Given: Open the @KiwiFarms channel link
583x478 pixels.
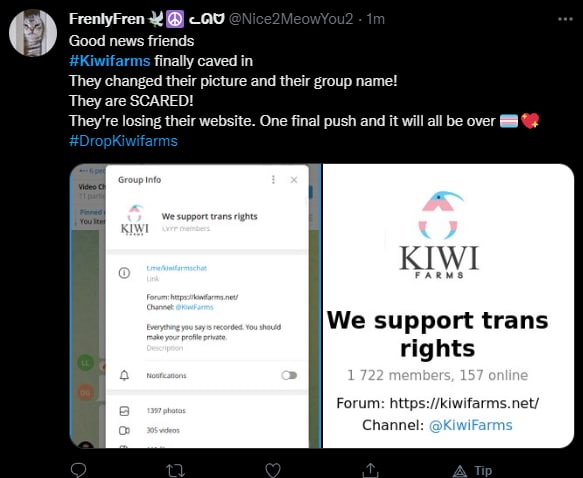Looking at the screenshot, I should tap(470, 425).
